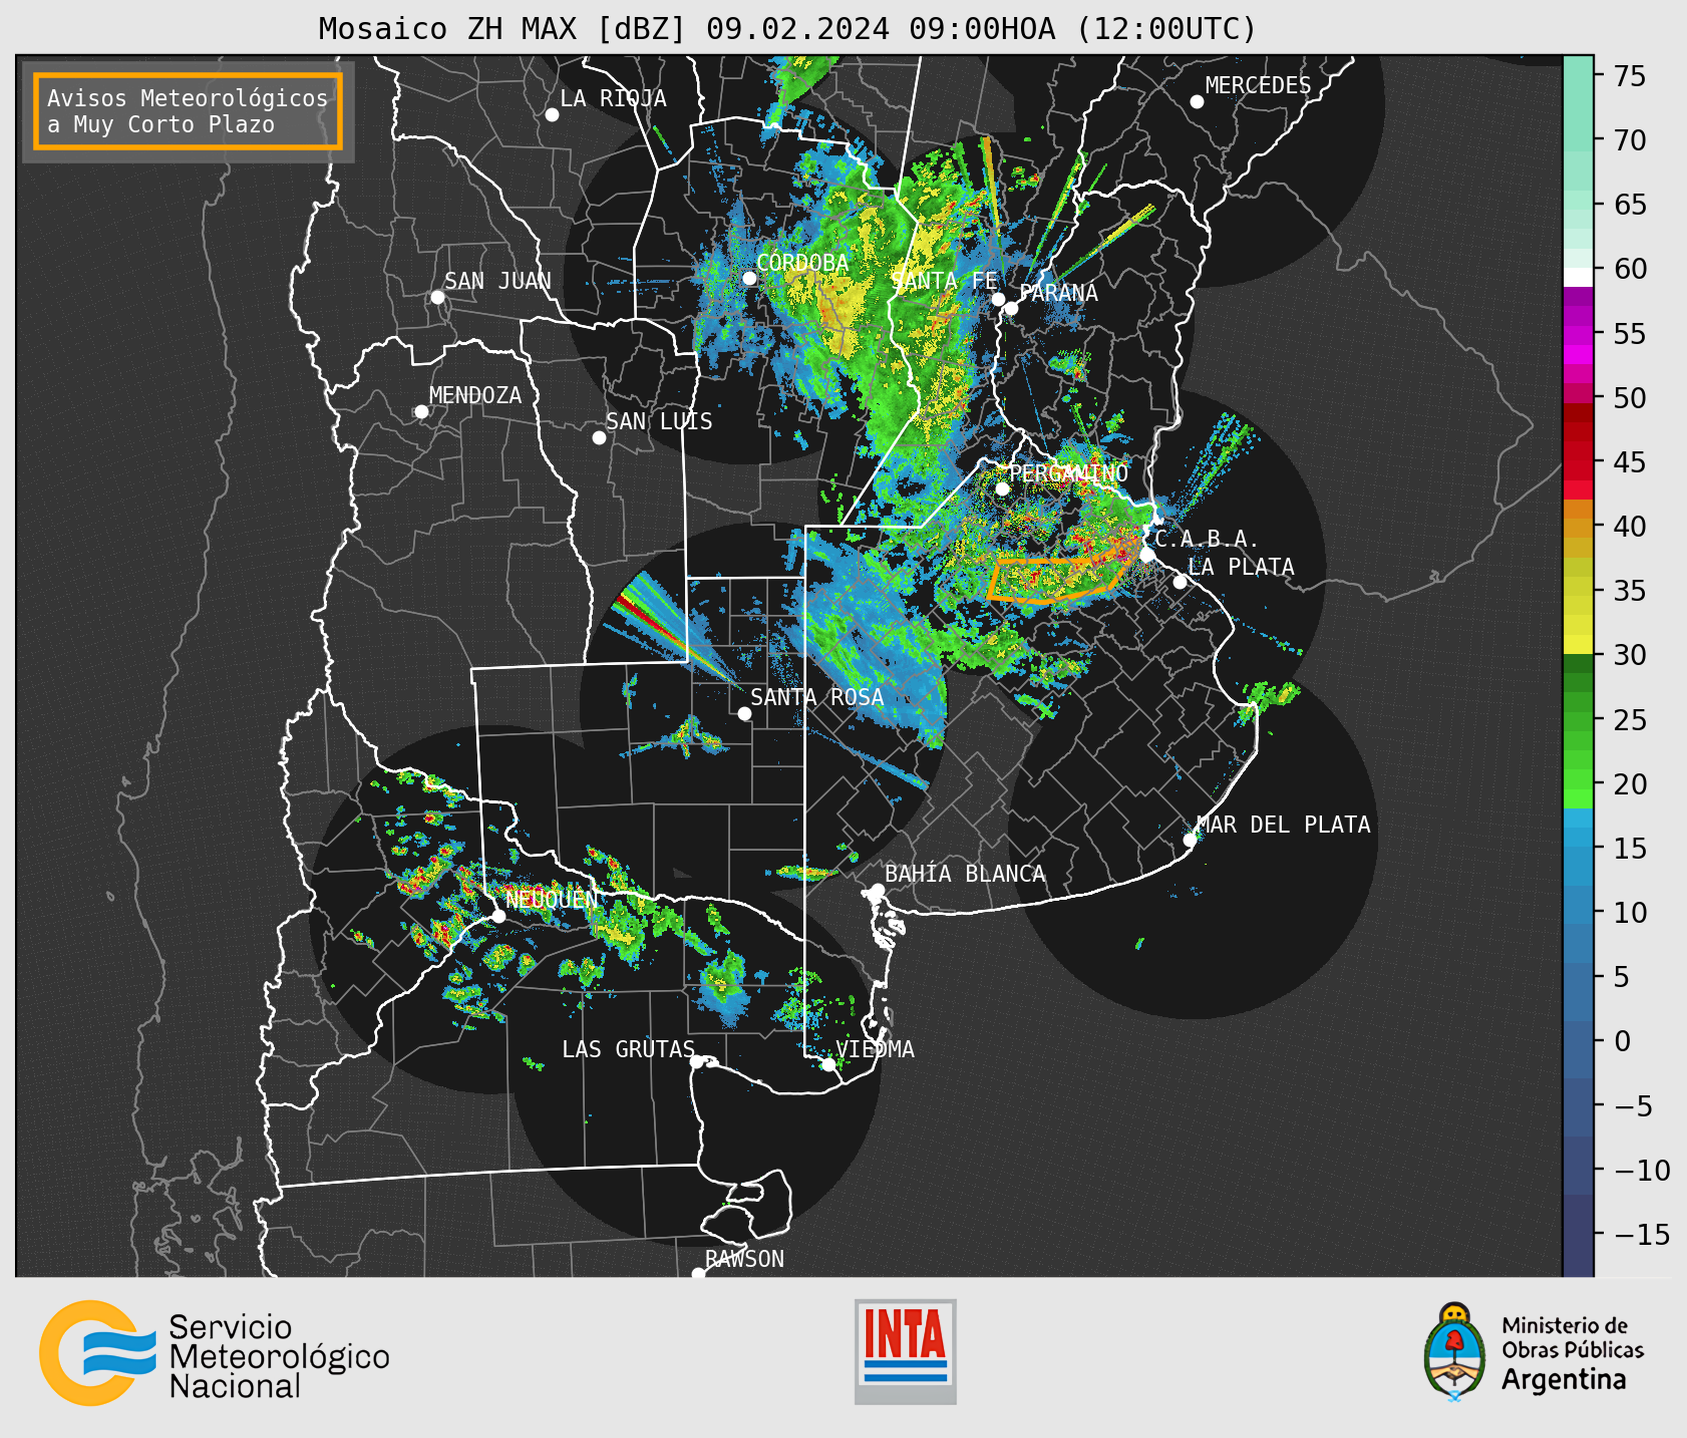
Task: Click the dark −15 dBZ band on the colorbar
Action: click(x=1578, y=1234)
